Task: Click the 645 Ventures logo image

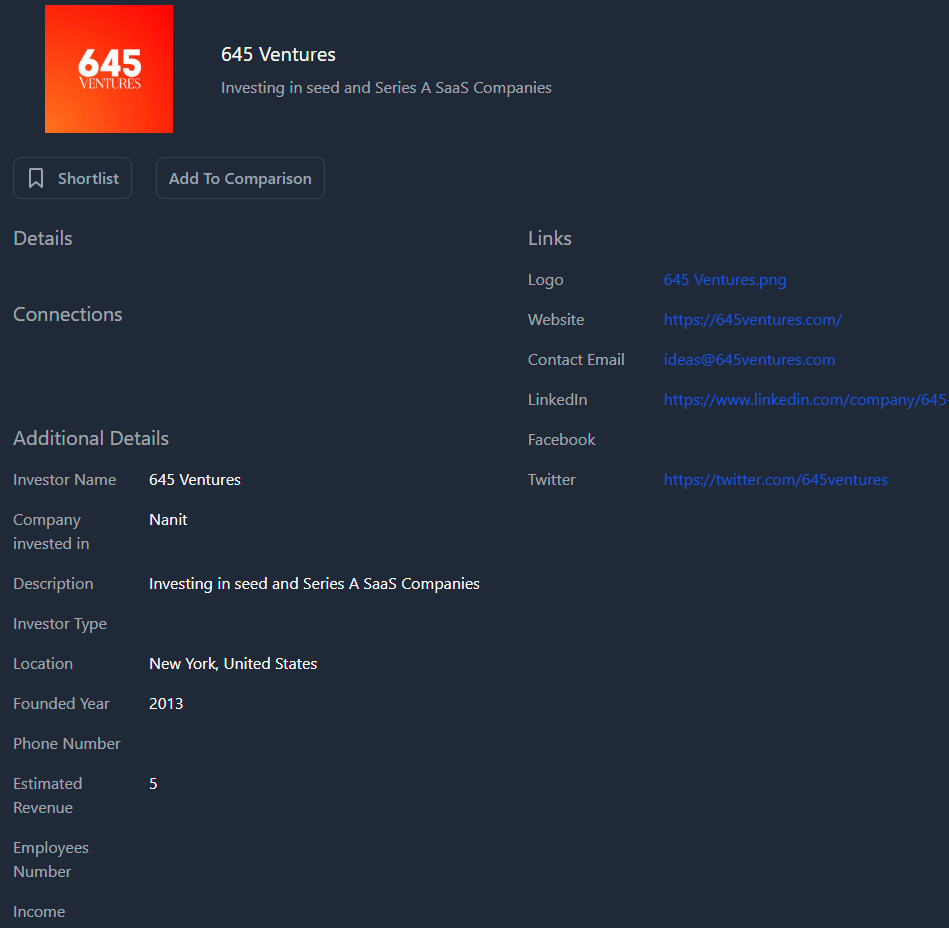Action: tap(109, 69)
